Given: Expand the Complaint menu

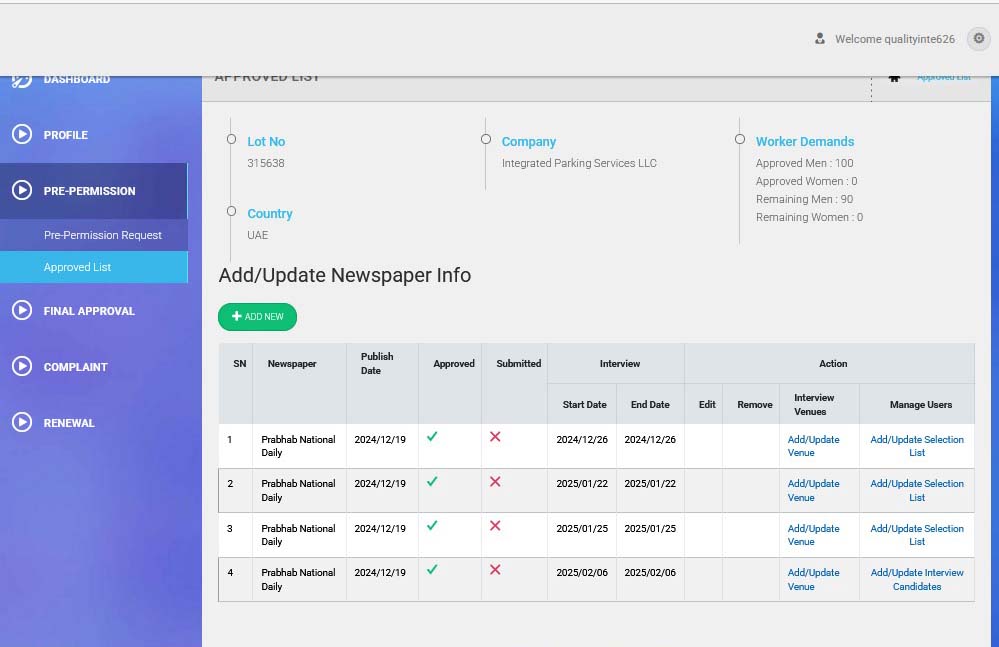Looking at the screenshot, I should (x=75, y=367).
